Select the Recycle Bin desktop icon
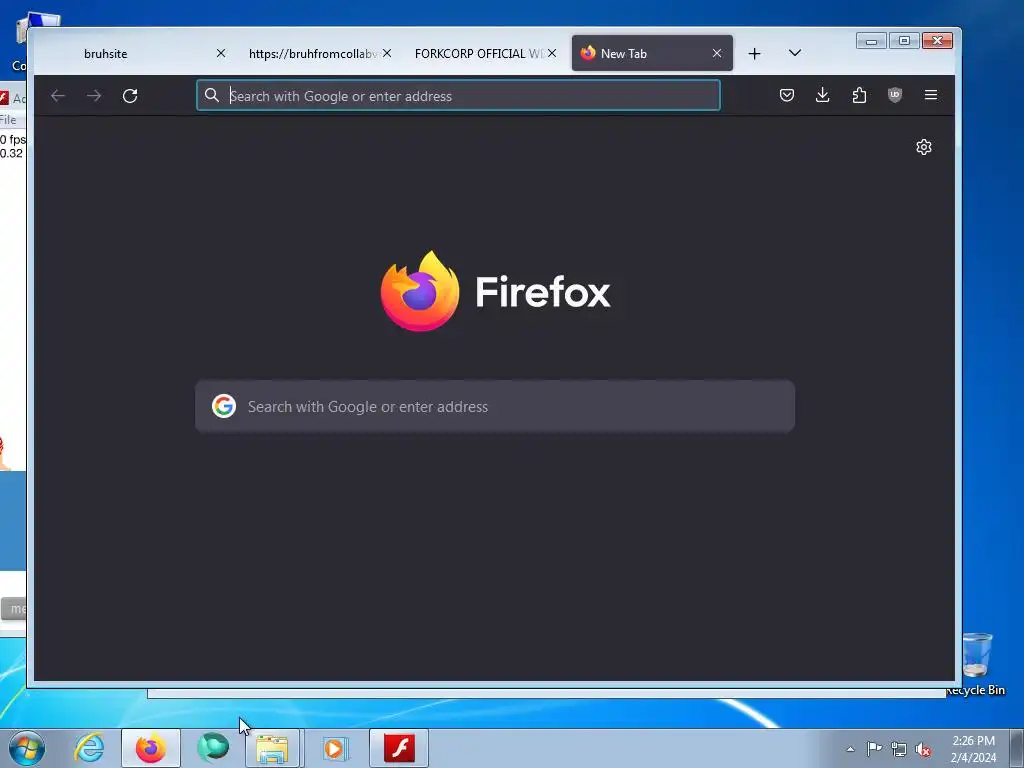The image size is (1024, 768). click(x=977, y=664)
